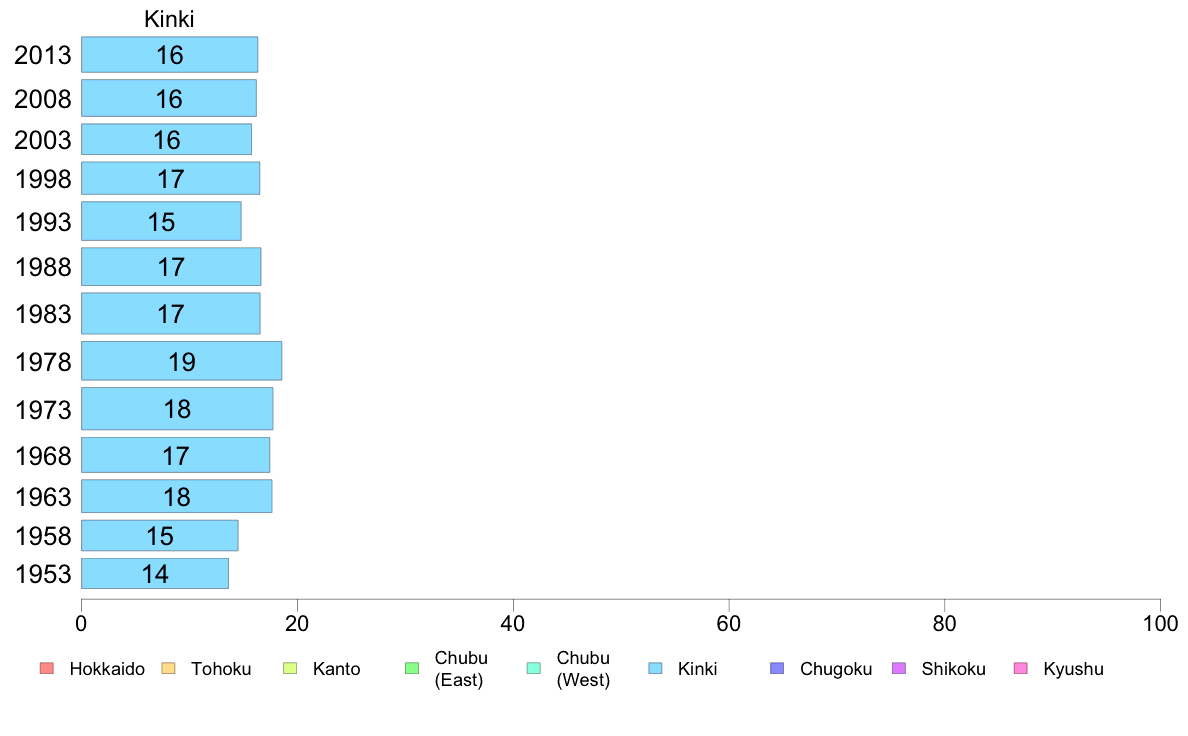Click the Kinki column title
The image size is (1188, 736).
(x=169, y=19)
